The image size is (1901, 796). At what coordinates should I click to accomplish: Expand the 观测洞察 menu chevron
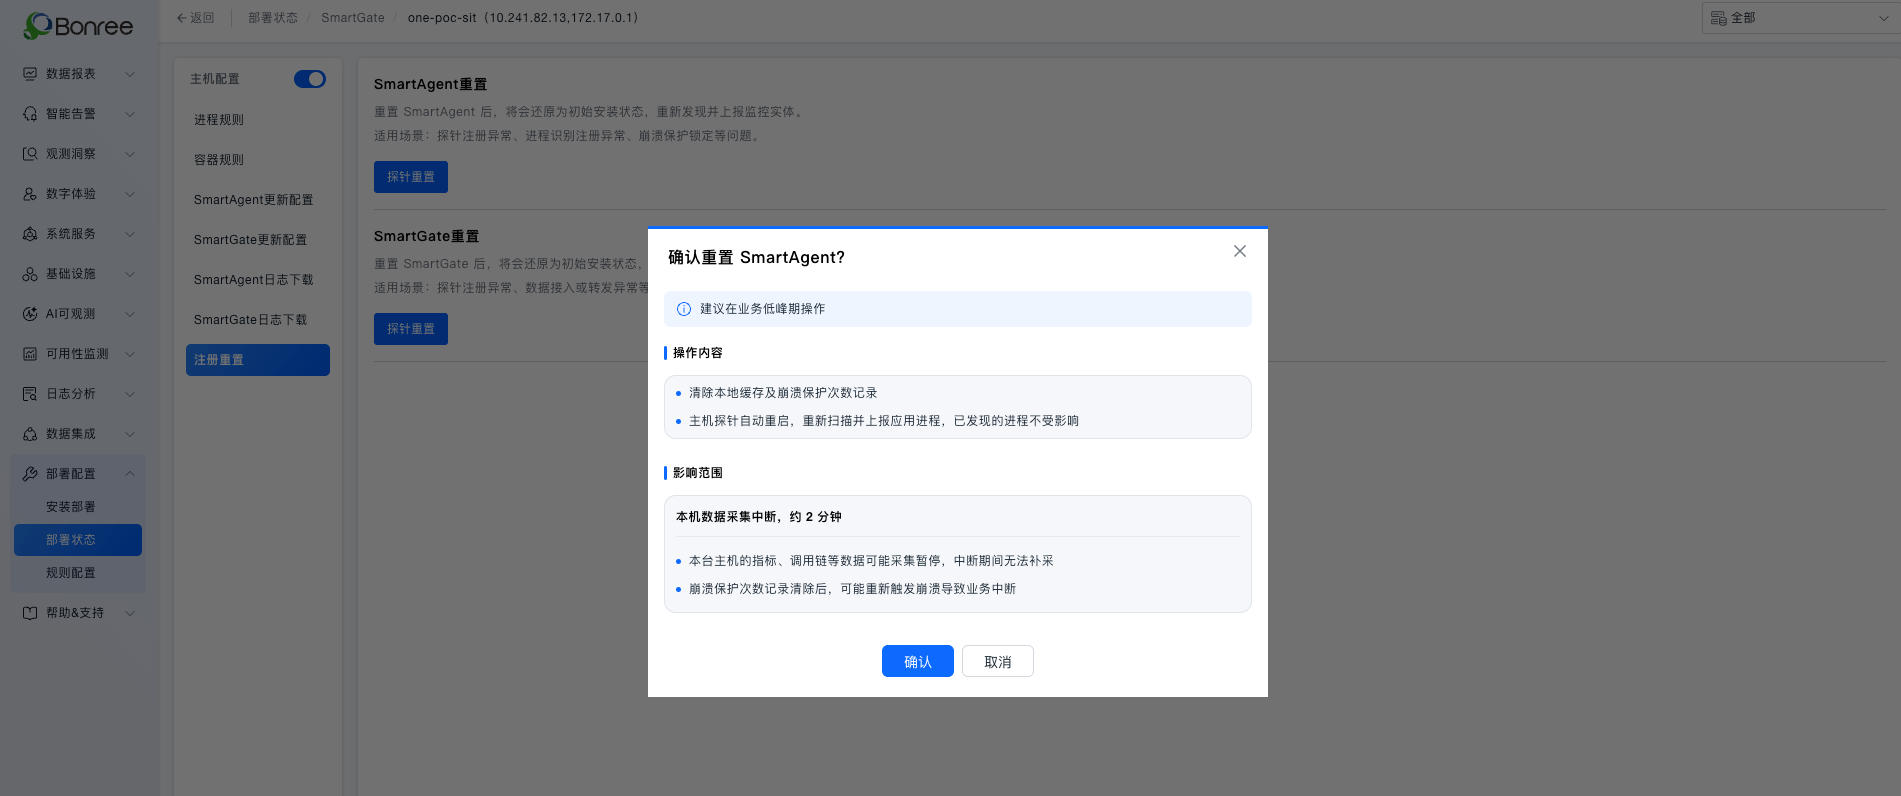[x=130, y=154]
